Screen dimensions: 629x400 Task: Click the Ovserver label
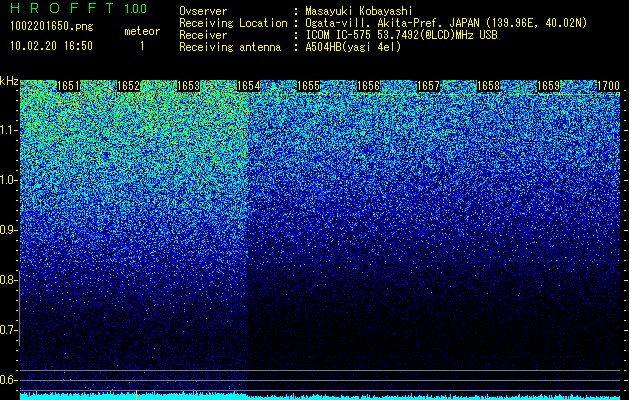tap(203, 11)
